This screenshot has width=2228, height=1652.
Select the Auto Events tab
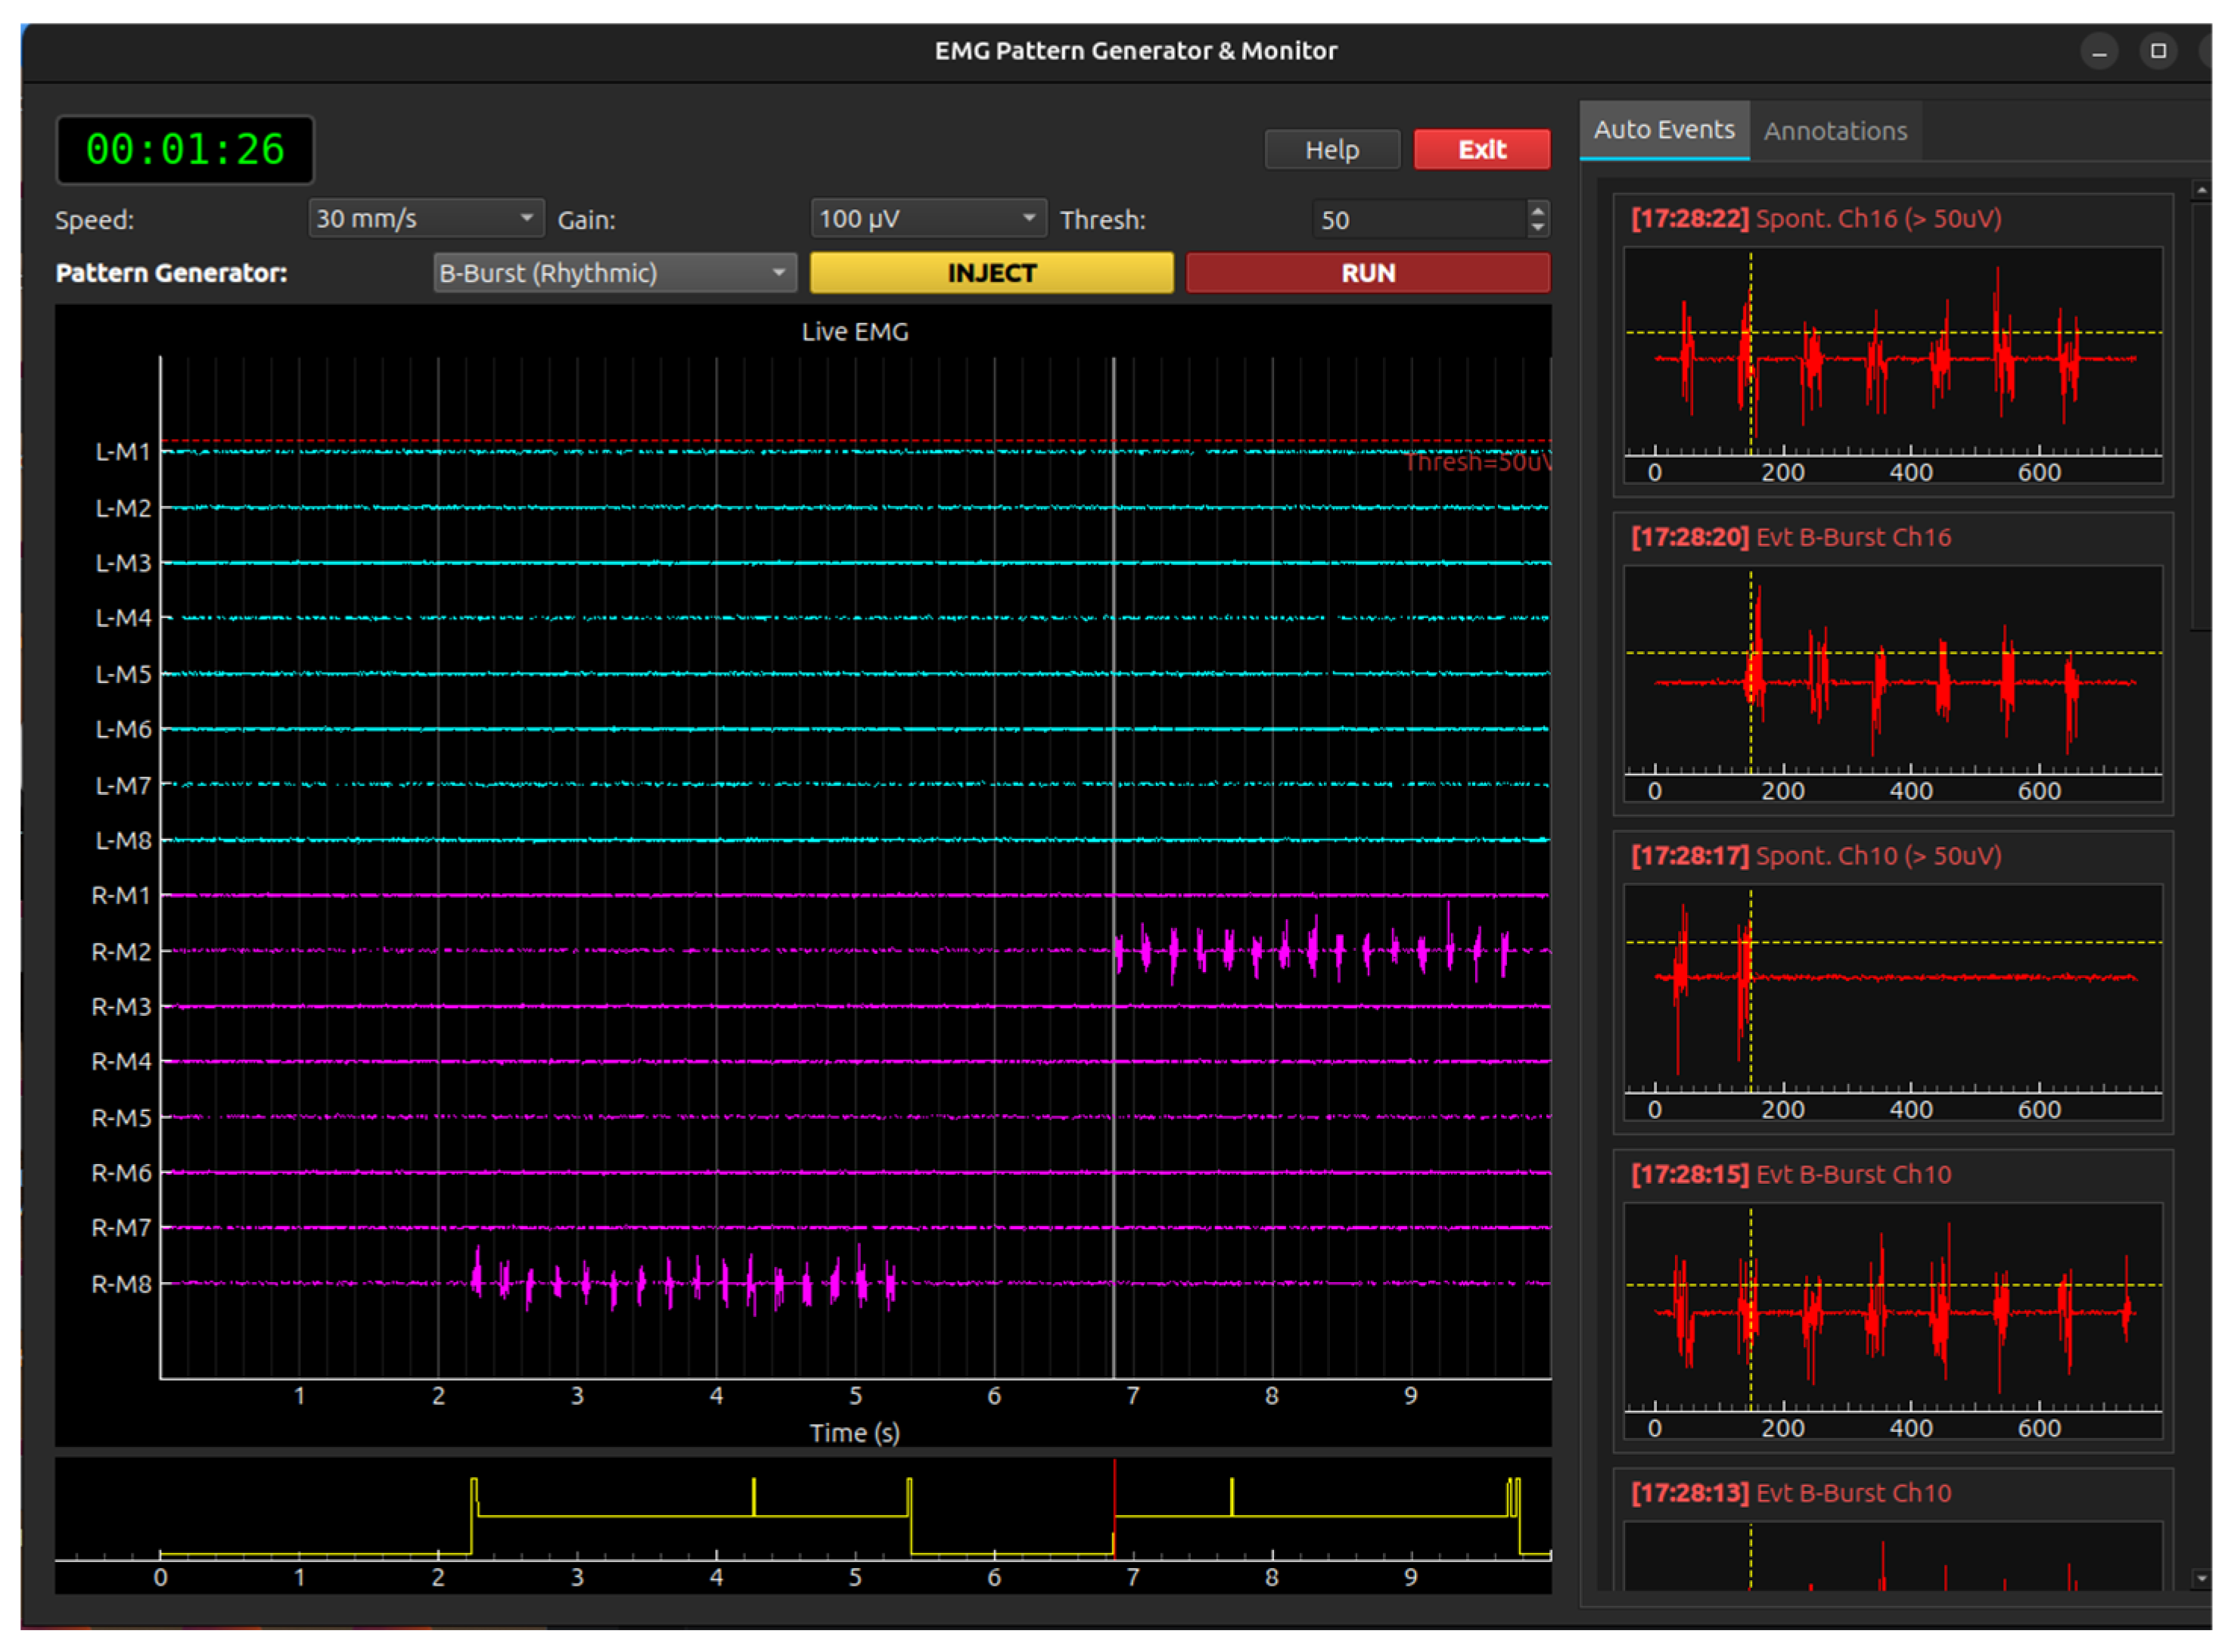[1664, 130]
